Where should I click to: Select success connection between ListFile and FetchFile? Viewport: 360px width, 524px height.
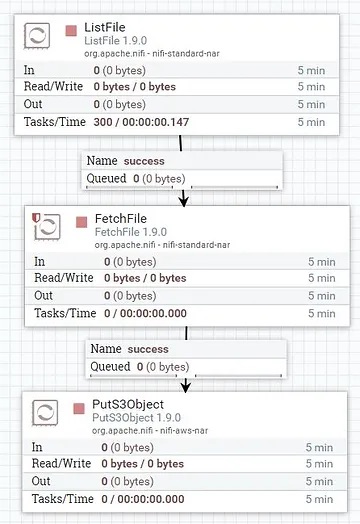click(182, 170)
